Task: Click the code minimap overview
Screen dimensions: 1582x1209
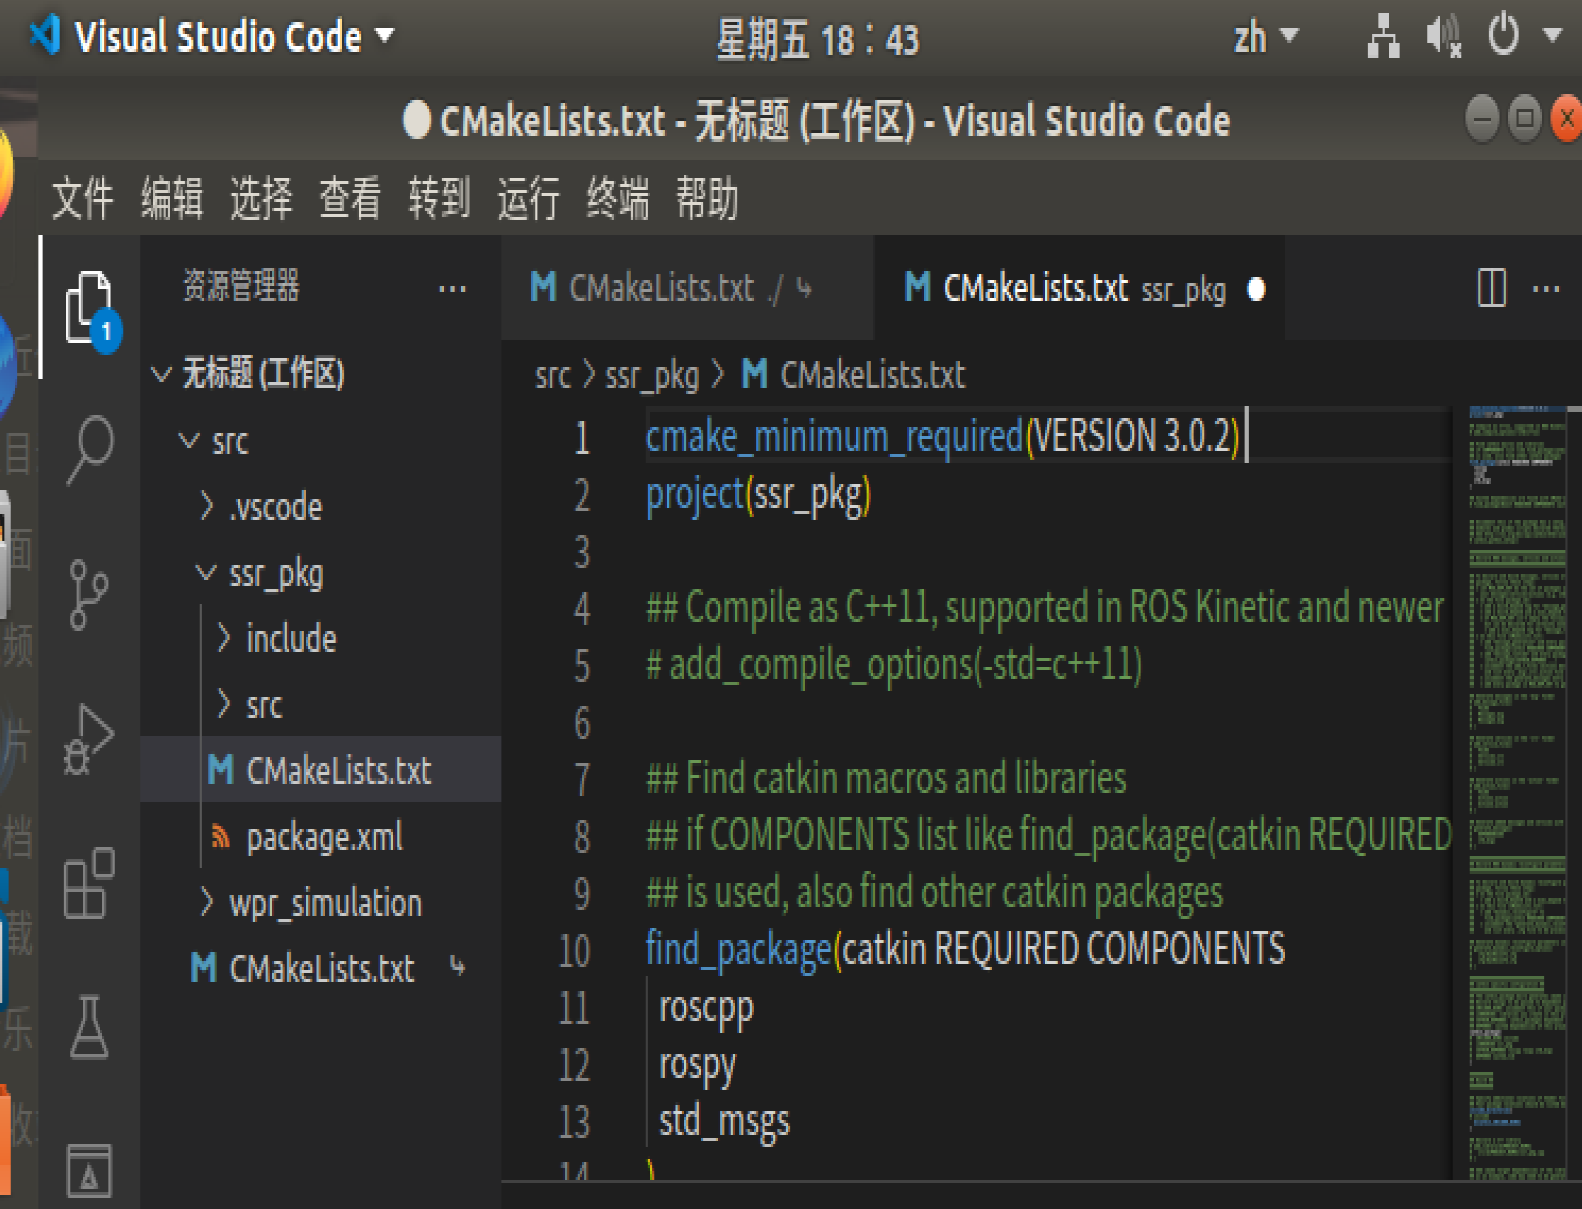Action: pos(1517,793)
